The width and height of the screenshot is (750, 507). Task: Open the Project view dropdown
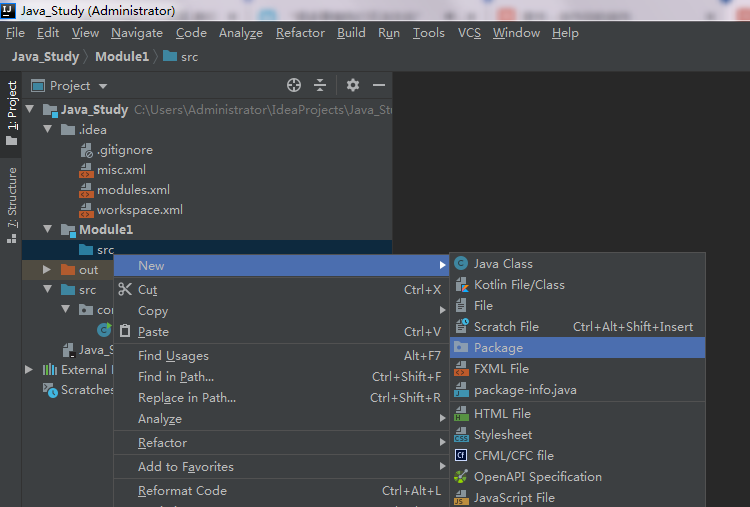103,86
